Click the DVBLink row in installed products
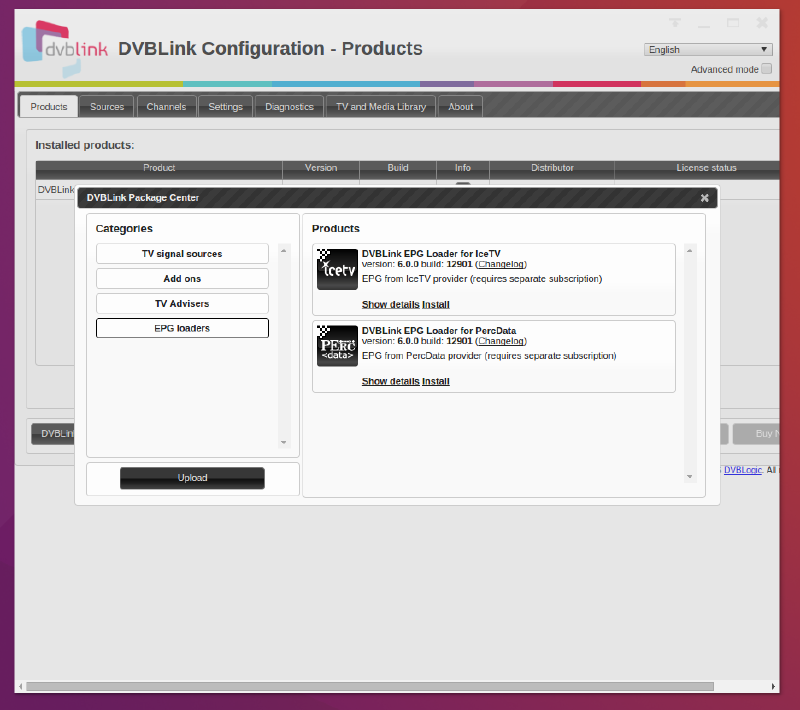 (56, 189)
